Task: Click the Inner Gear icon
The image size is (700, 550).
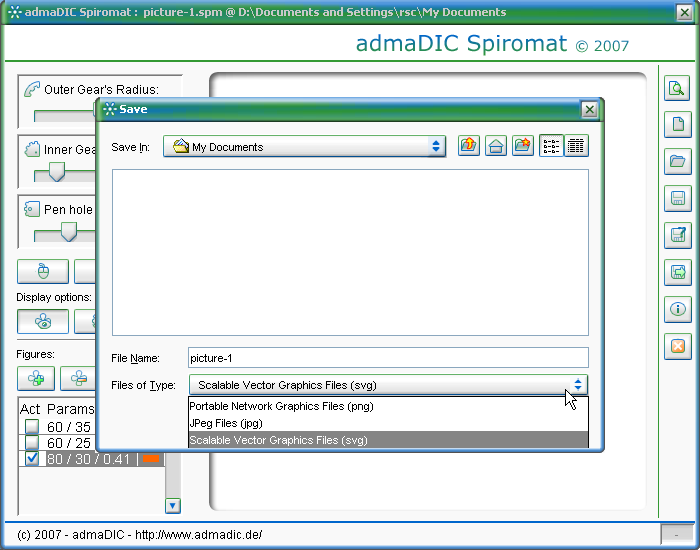Action: 32,149
